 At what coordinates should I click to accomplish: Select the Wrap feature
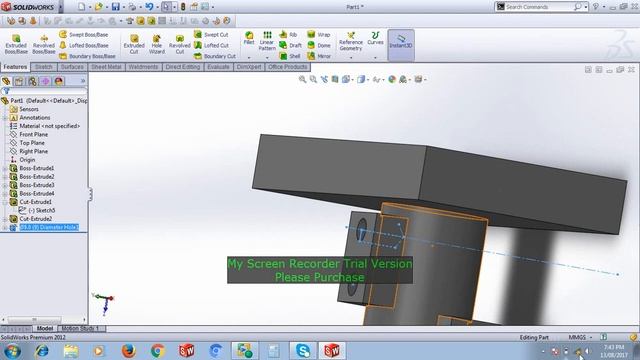[319, 35]
